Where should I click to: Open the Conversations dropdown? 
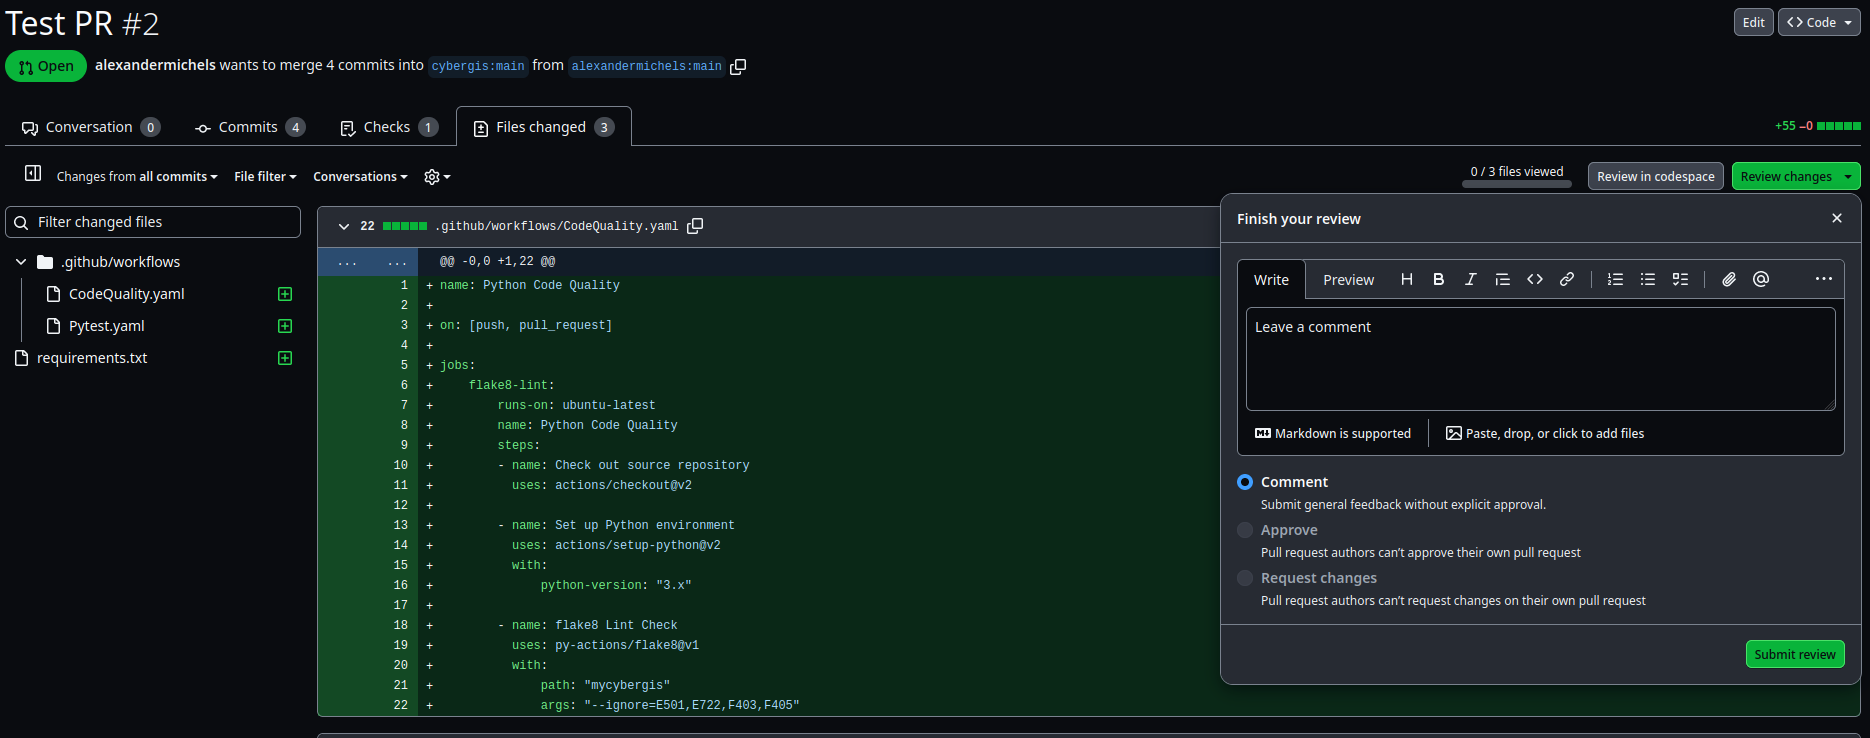click(x=360, y=177)
